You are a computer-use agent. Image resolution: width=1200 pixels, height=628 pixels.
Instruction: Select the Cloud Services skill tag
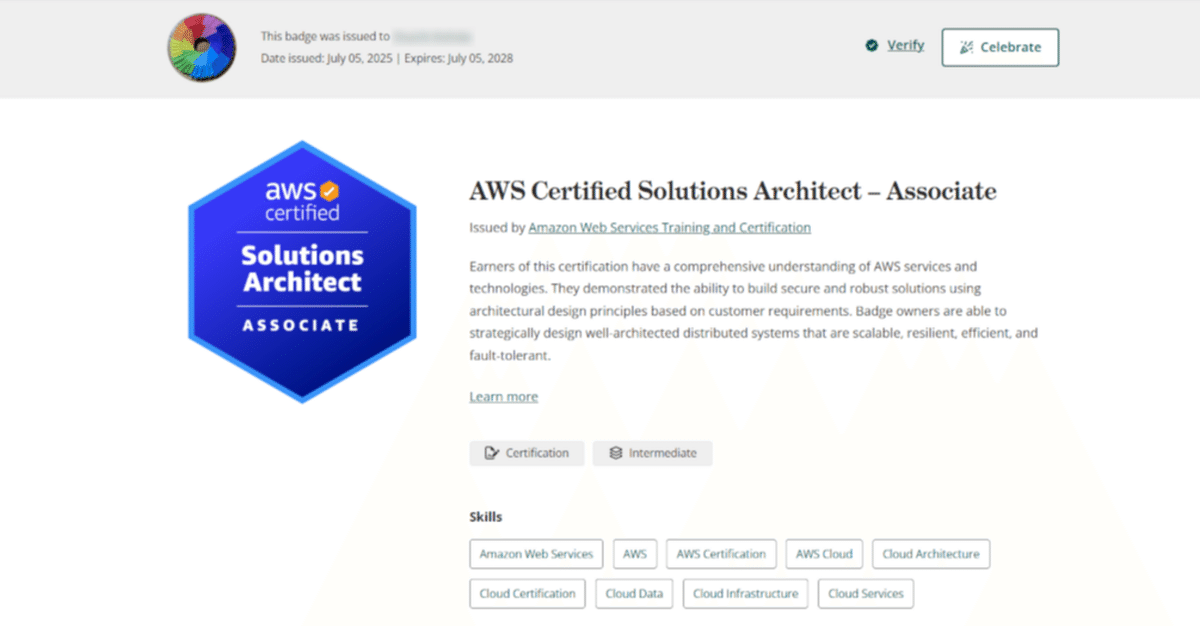pos(866,593)
